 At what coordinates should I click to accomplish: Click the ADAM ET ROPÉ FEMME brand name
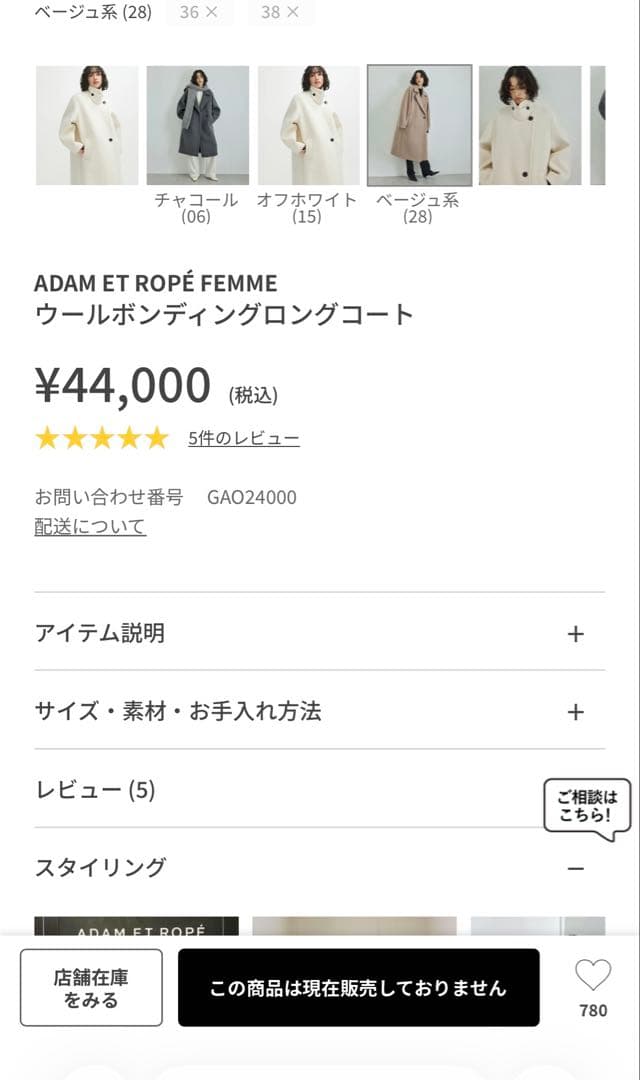(x=155, y=283)
